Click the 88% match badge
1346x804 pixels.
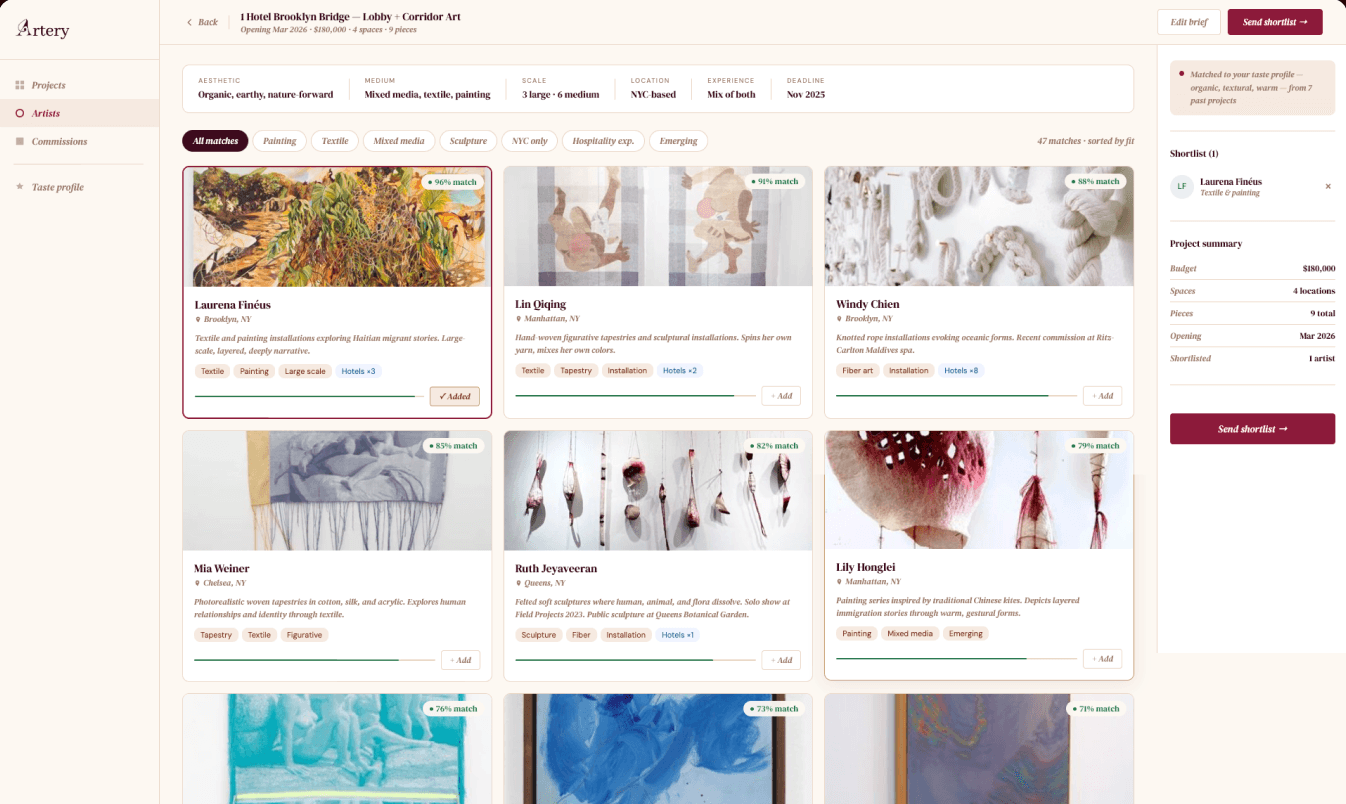point(1095,182)
